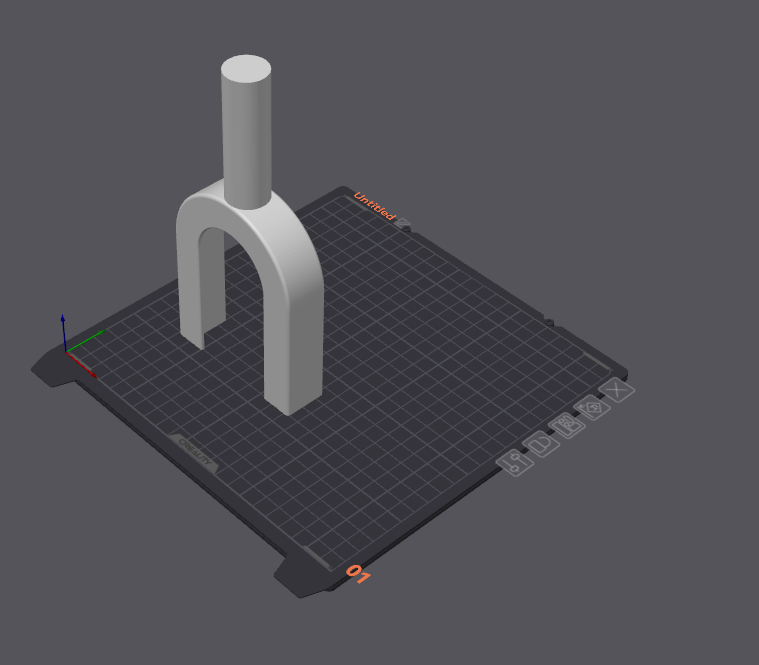Click the orange Untitled plate name
The image size is (759, 665).
coord(374,206)
